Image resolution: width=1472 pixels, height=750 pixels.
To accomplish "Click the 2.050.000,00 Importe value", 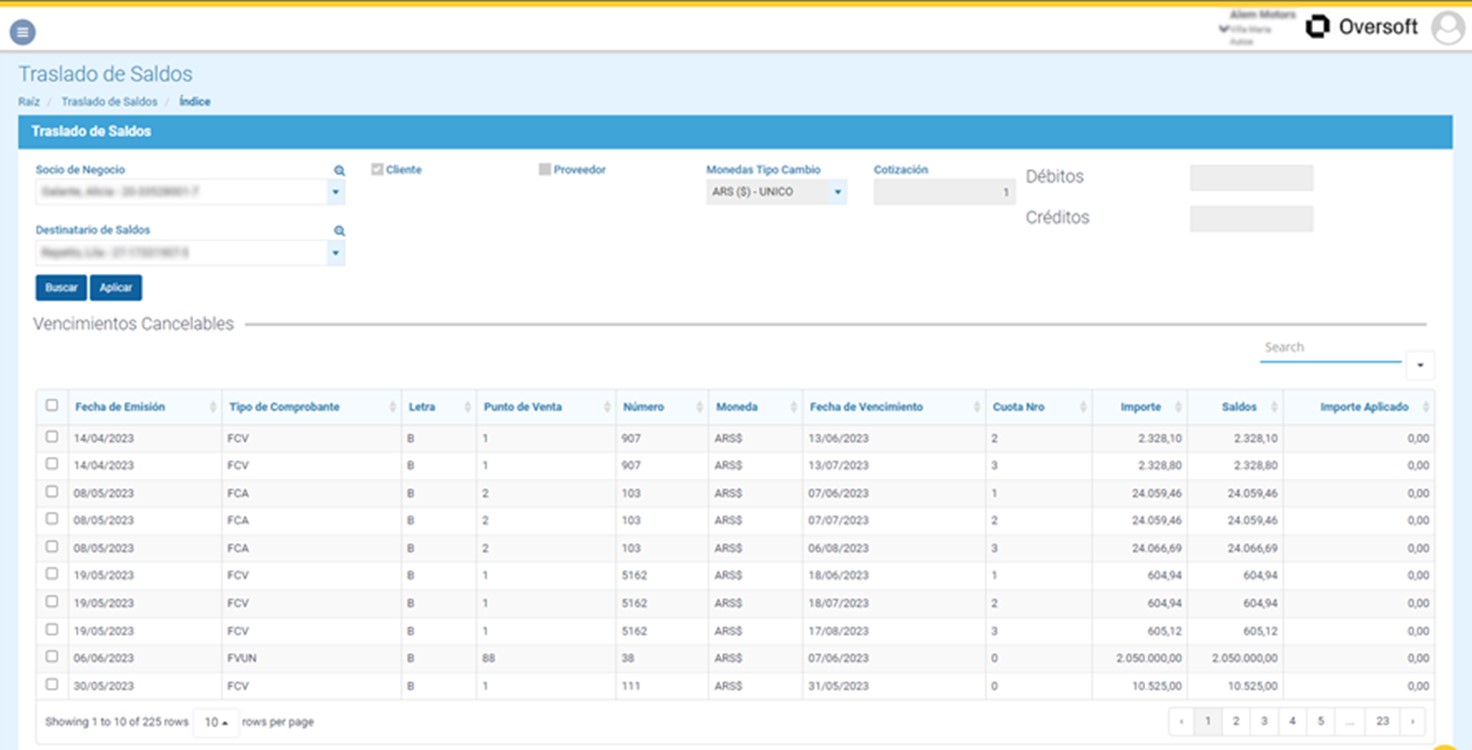I will point(1149,658).
